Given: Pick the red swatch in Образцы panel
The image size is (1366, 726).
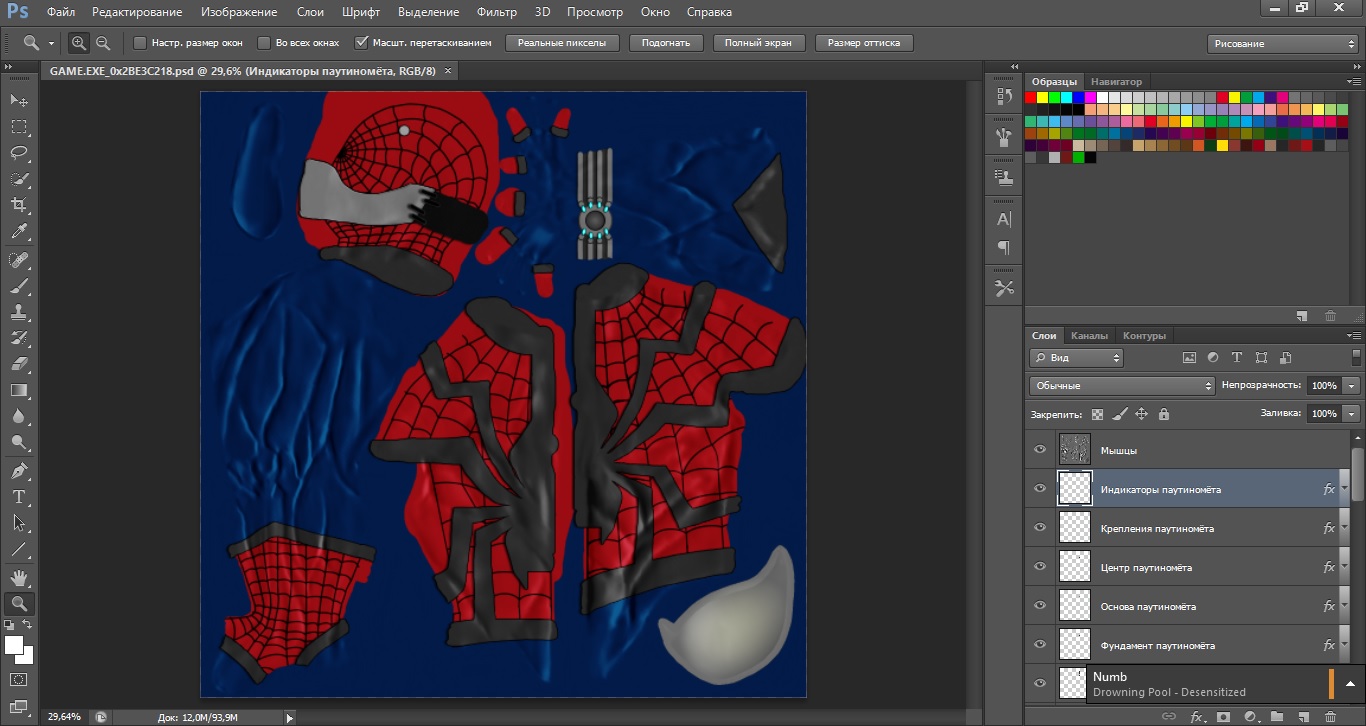Looking at the screenshot, I should [x=1031, y=97].
